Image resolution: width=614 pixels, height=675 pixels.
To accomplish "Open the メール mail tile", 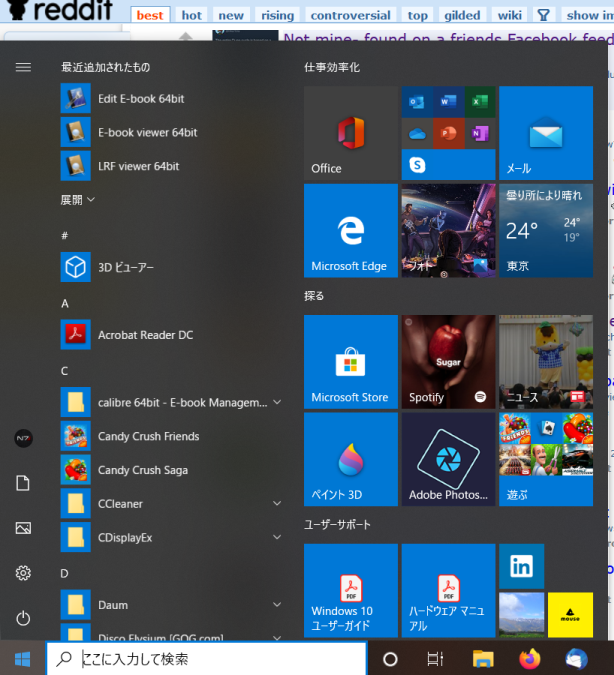I will tap(546, 133).
